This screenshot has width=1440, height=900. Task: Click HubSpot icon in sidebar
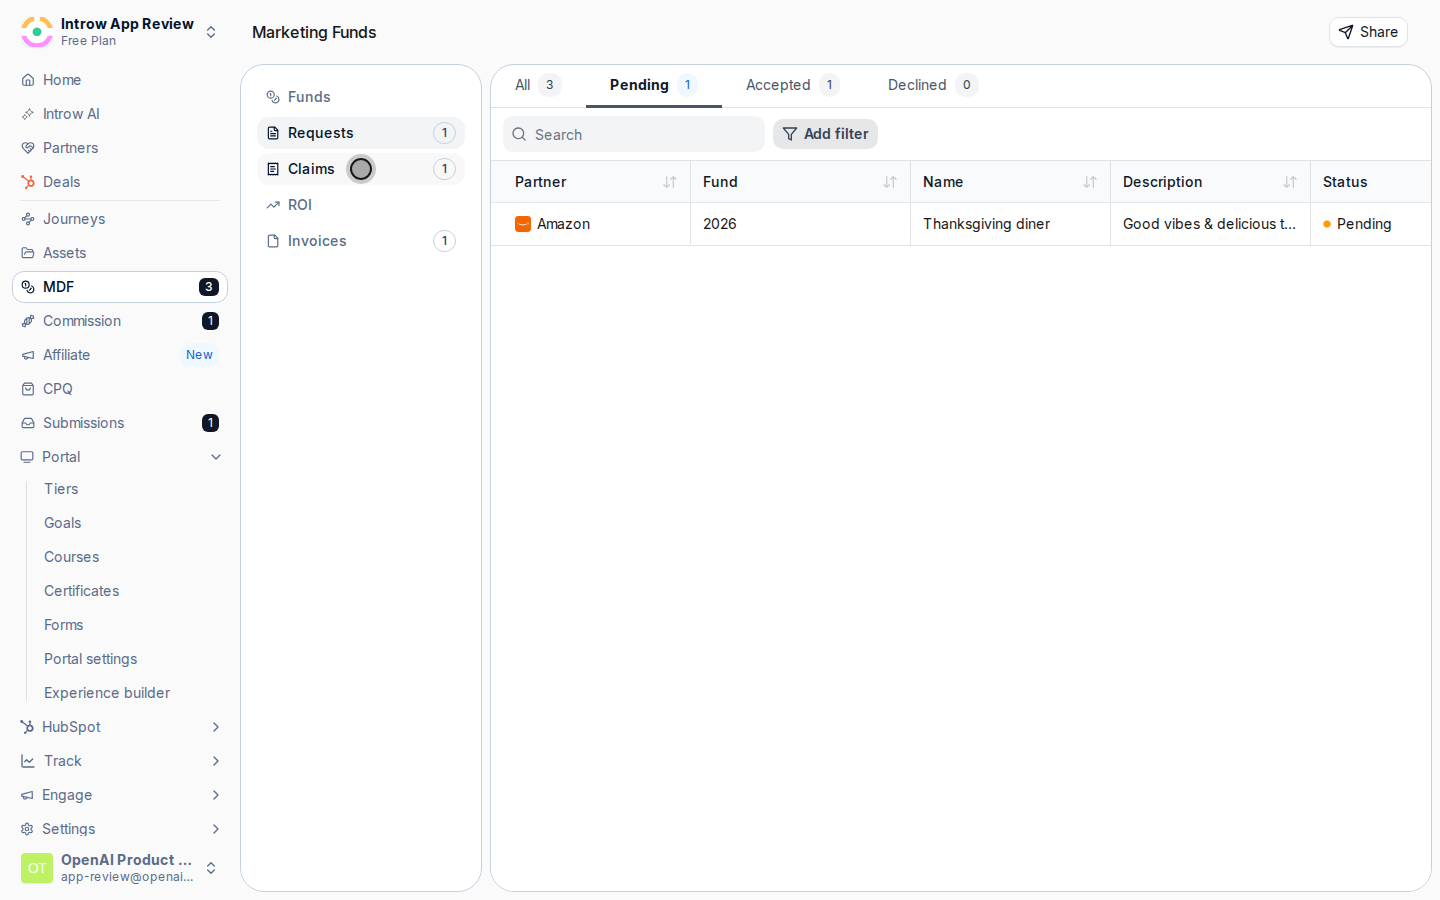click(x=27, y=727)
